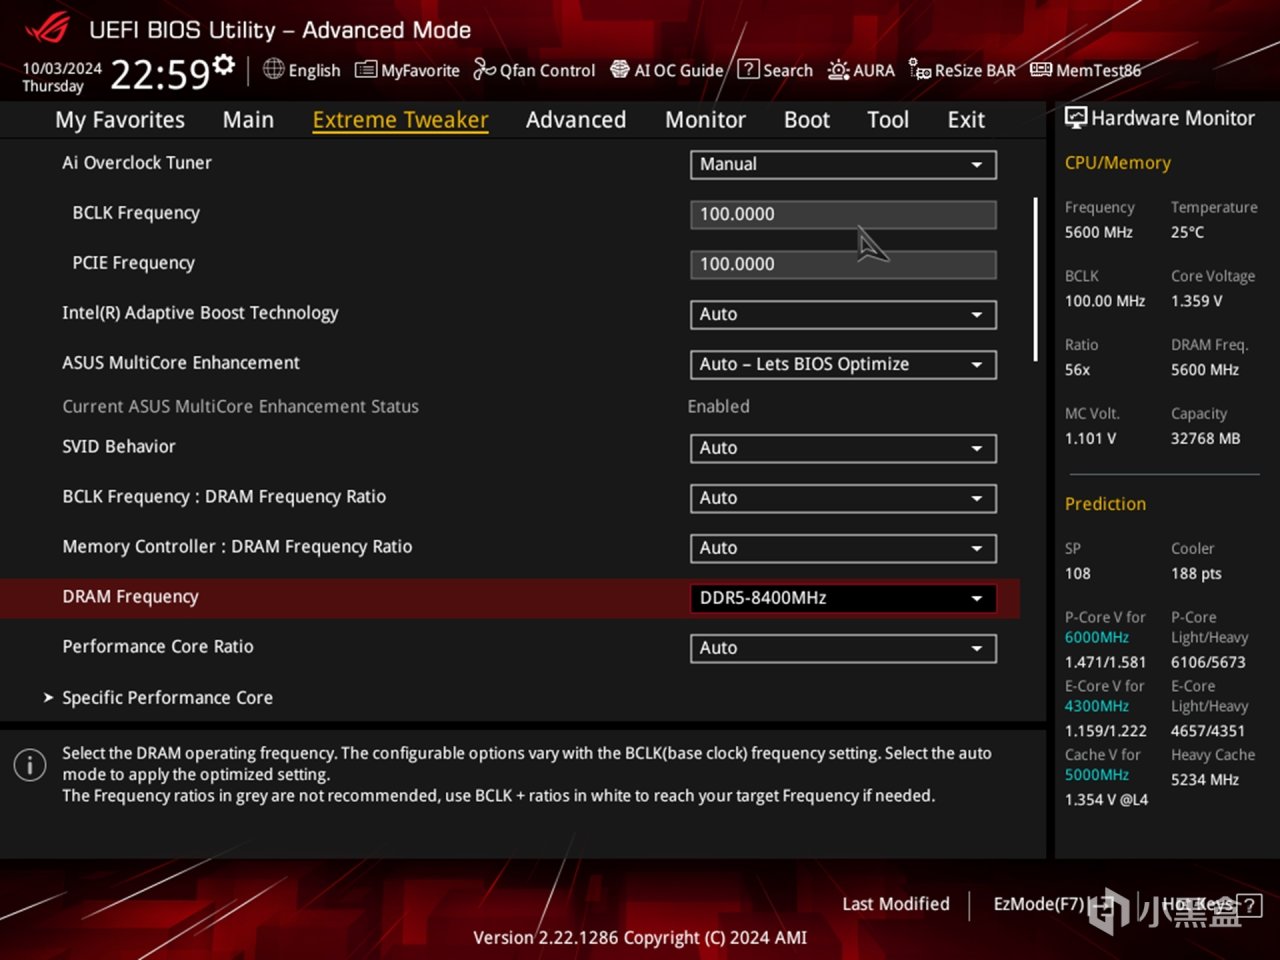This screenshot has height=960, width=1280.
Task: Switch to the Boot tab
Action: click(x=807, y=120)
